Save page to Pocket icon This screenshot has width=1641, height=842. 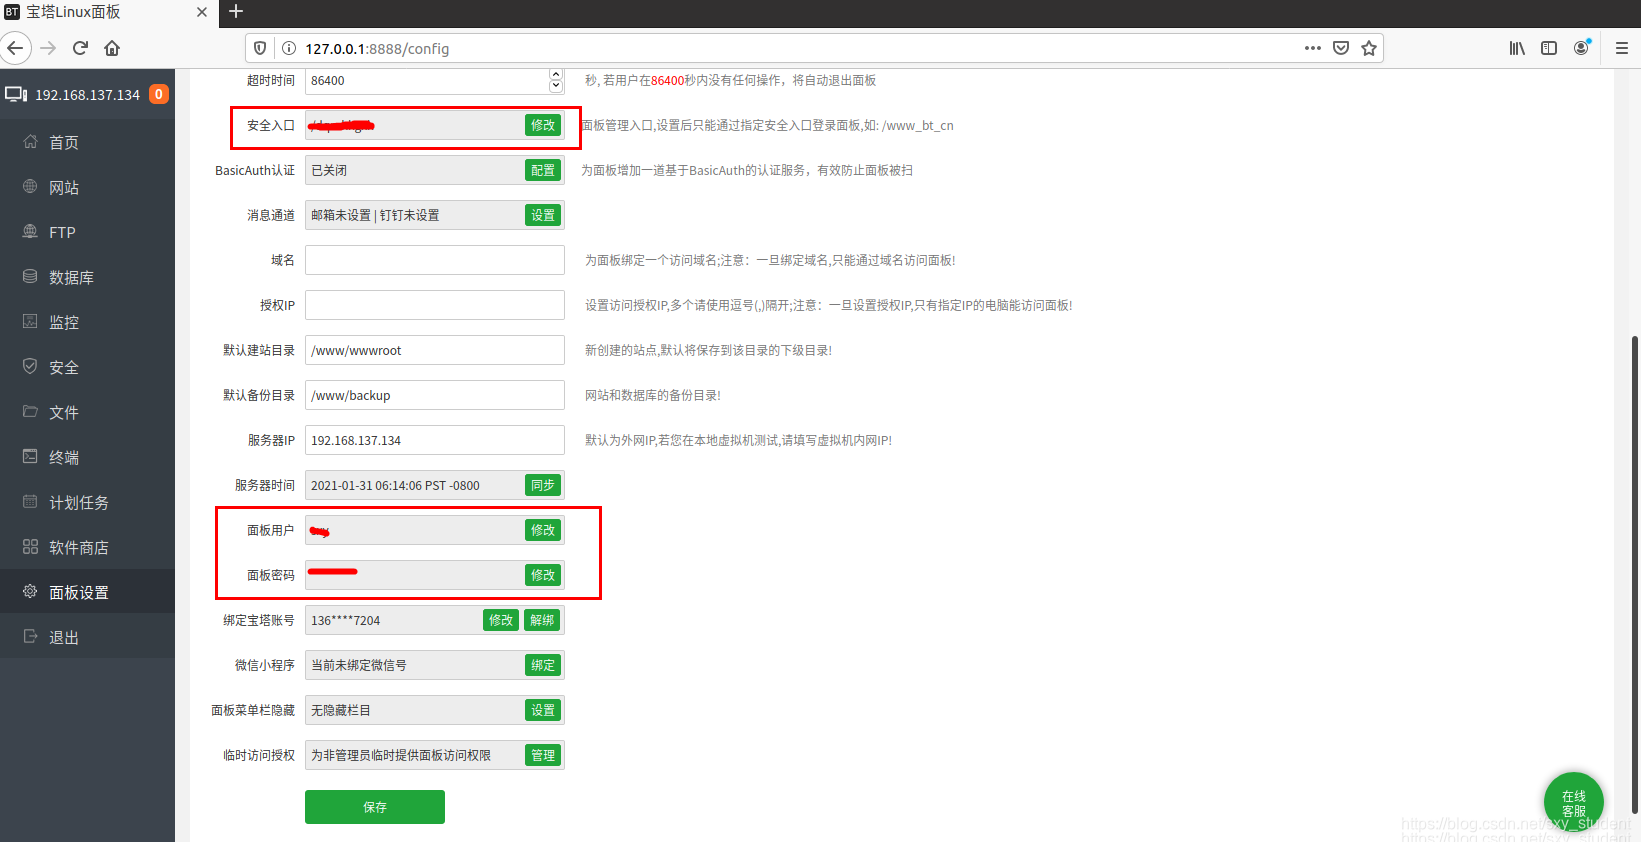(1341, 48)
